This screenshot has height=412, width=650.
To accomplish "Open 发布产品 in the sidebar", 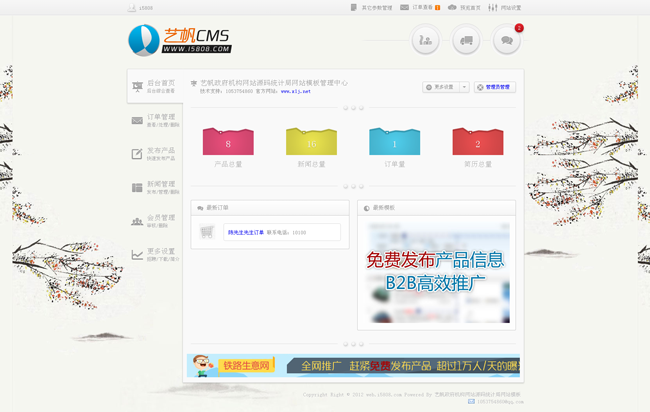I will 155,154.
